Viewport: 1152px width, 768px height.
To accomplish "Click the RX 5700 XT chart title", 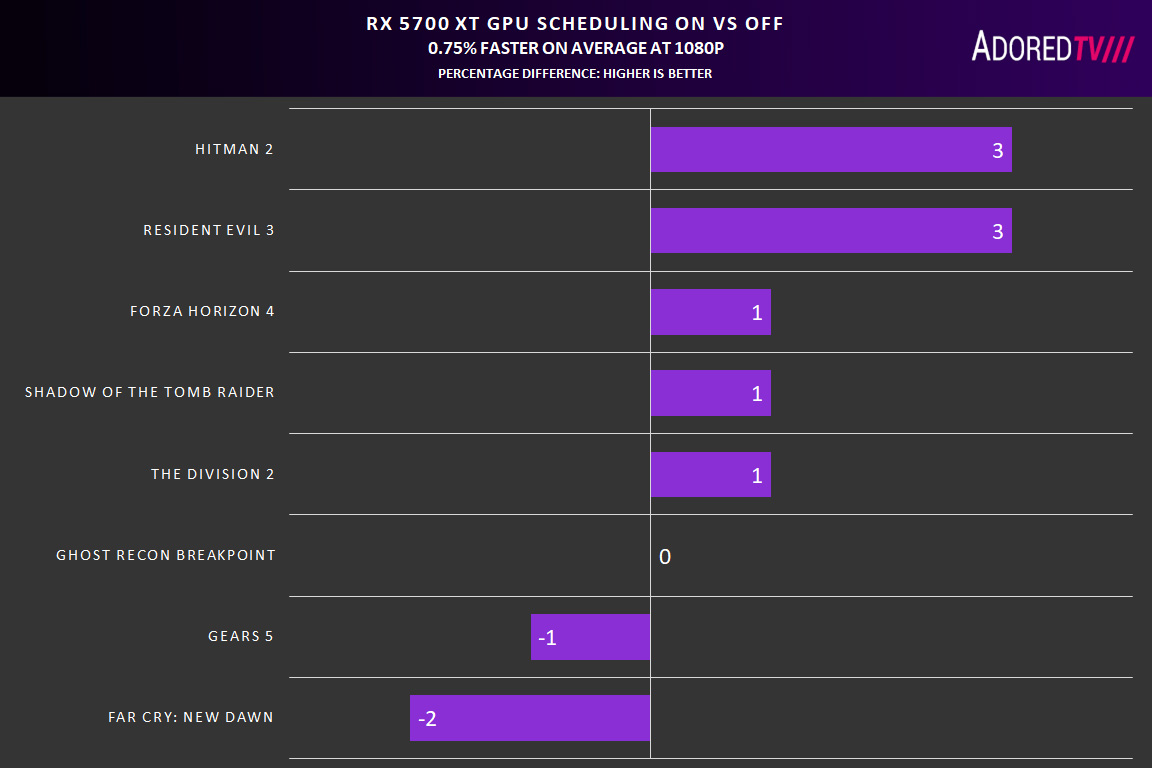I will [x=575, y=24].
